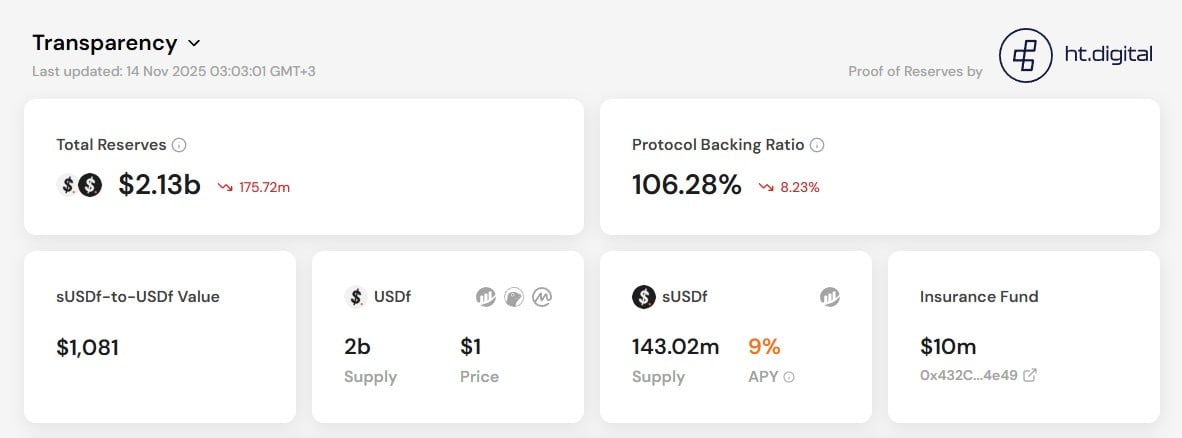The height and width of the screenshot is (438, 1182).
Task: Click the Transparency page title
Action: (x=104, y=43)
